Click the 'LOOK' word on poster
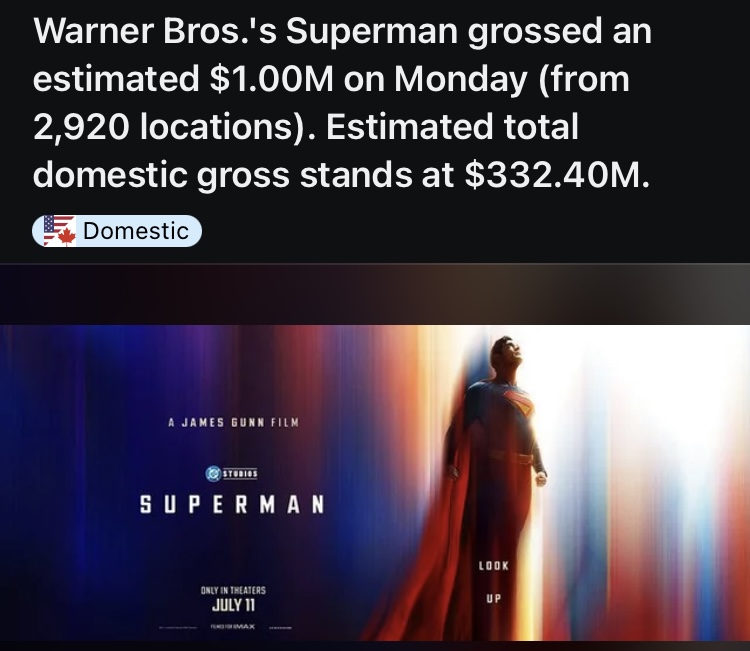 pyautogui.click(x=494, y=566)
